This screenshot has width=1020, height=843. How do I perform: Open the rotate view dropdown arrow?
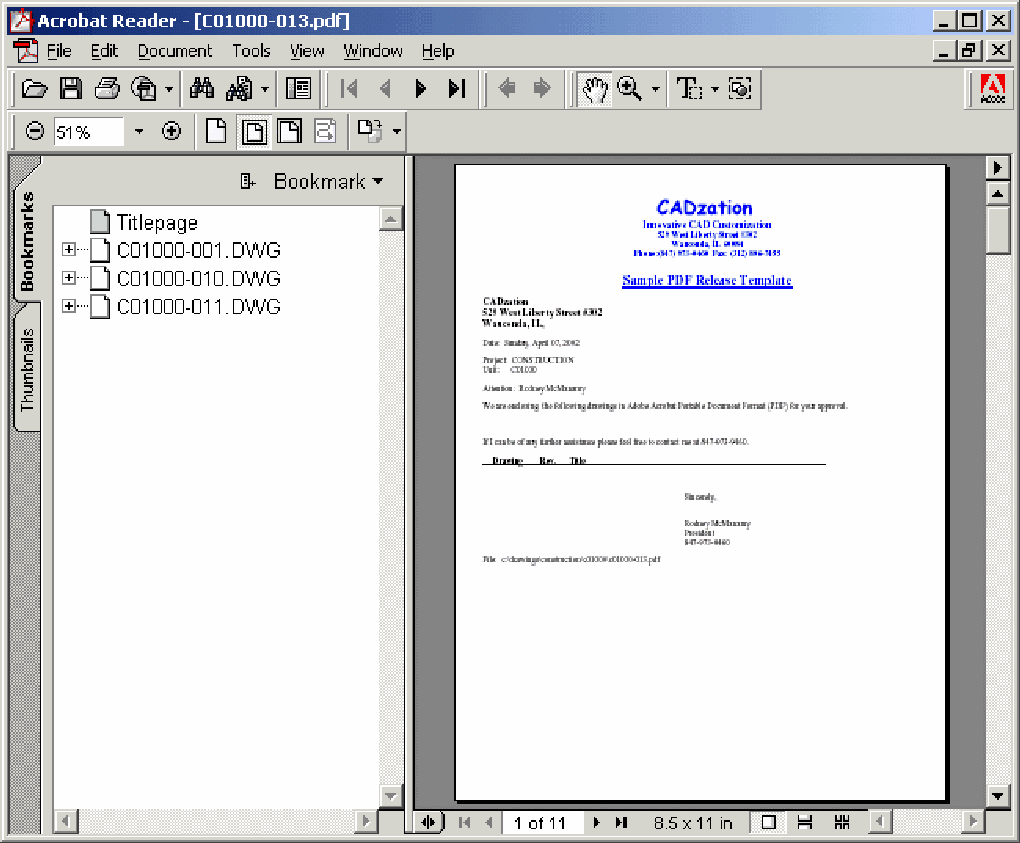click(396, 131)
